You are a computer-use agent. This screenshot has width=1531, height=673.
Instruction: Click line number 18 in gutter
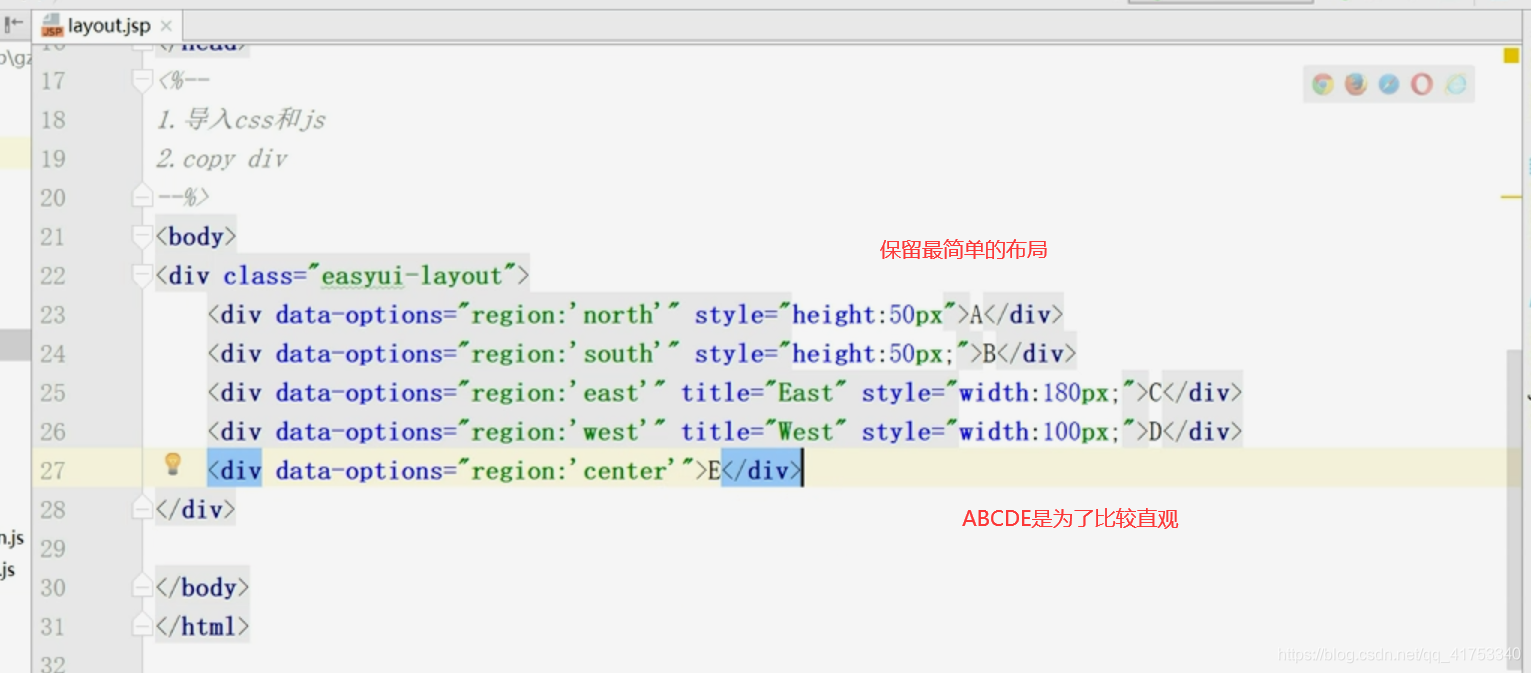53,120
